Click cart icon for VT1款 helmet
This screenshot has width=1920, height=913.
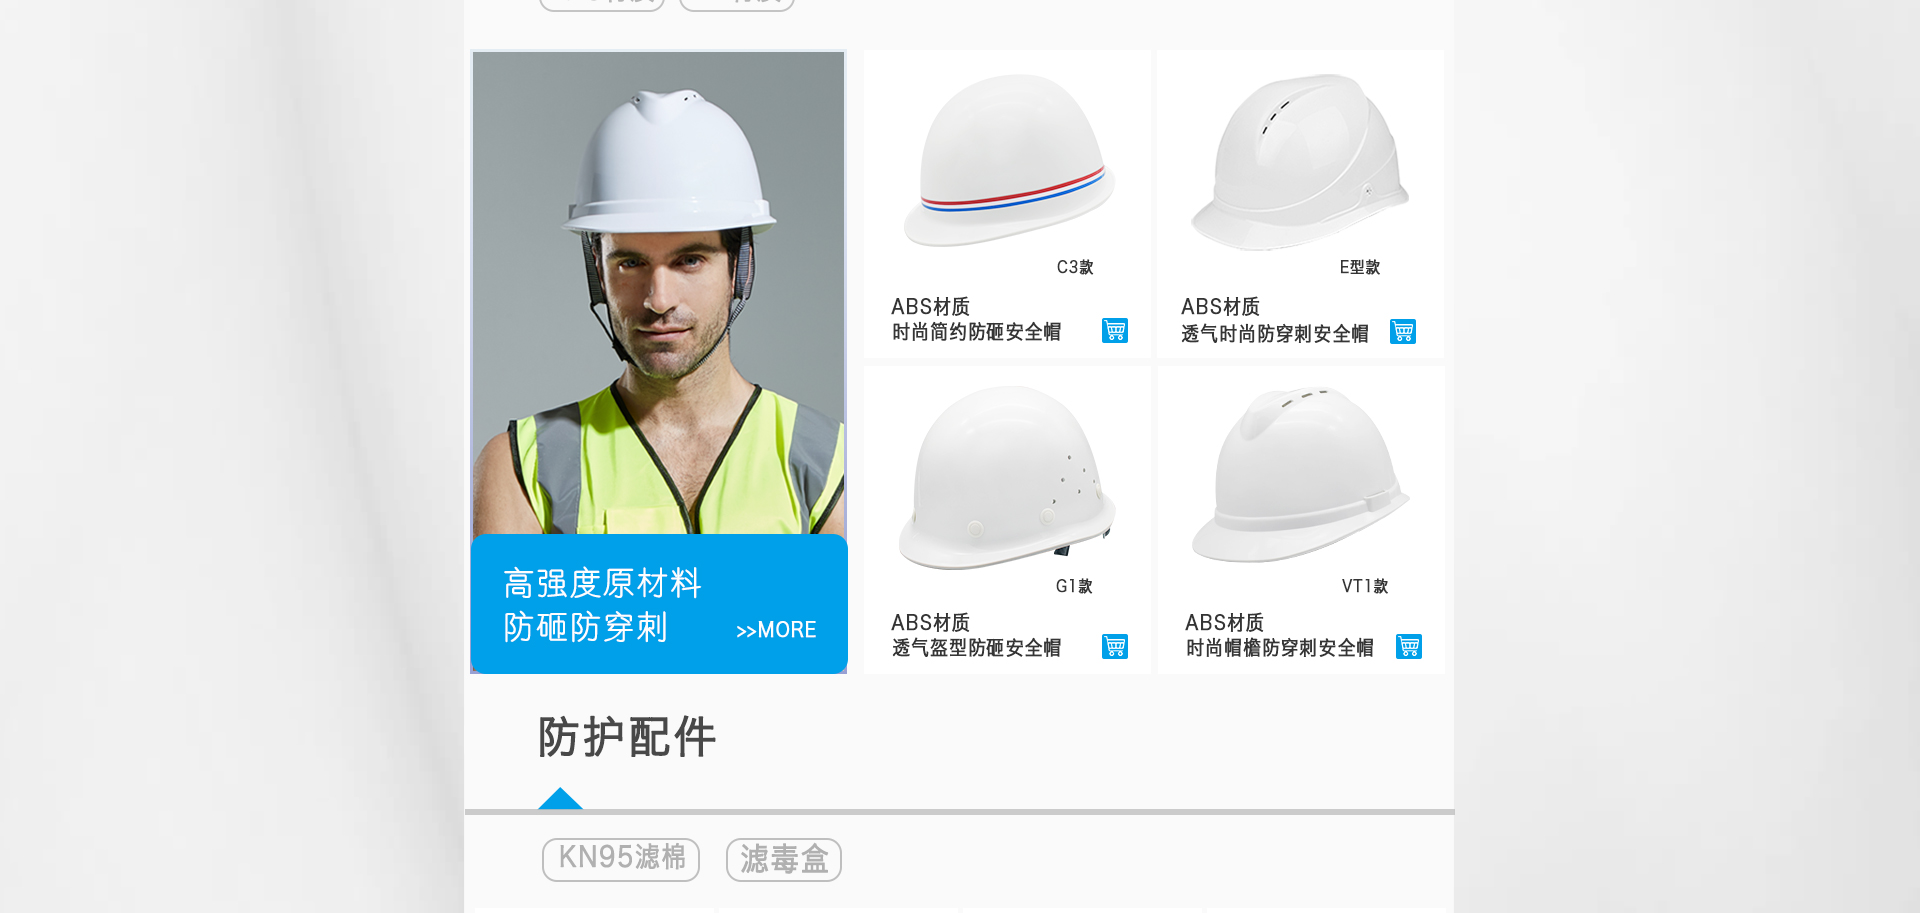pyautogui.click(x=1409, y=647)
